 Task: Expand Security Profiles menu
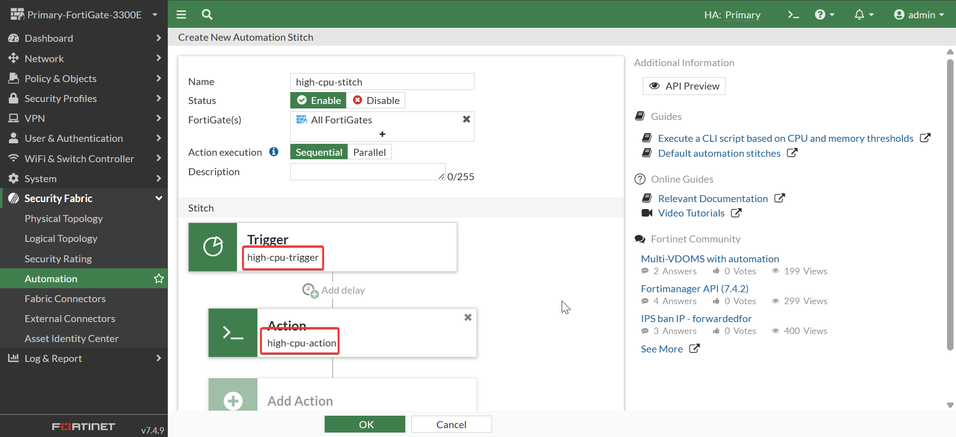point(84,98)
